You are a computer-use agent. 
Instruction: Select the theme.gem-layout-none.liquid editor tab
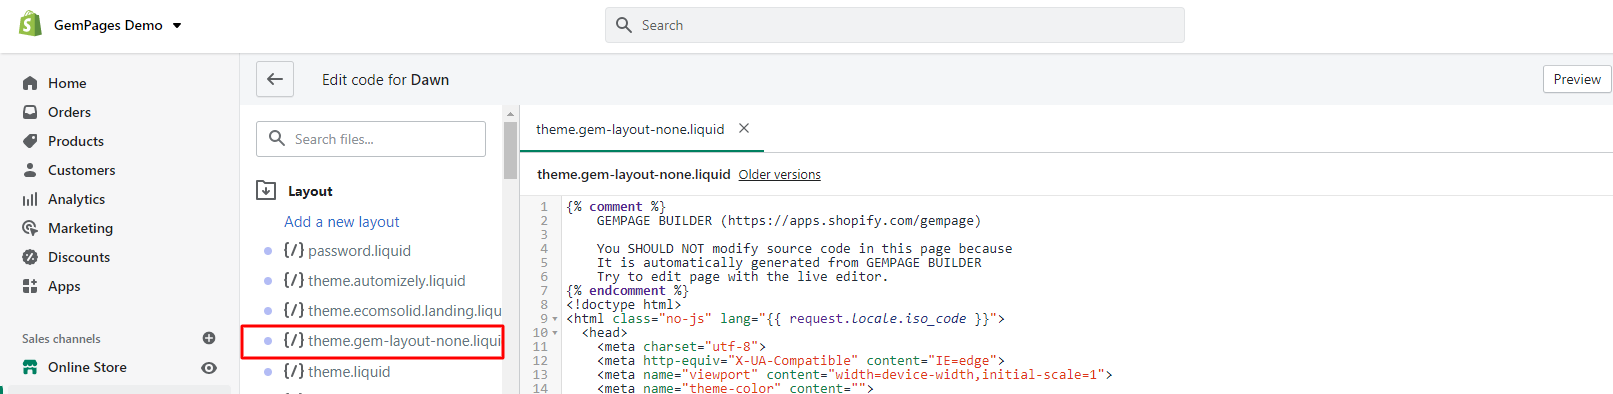(x=630, y=129)
